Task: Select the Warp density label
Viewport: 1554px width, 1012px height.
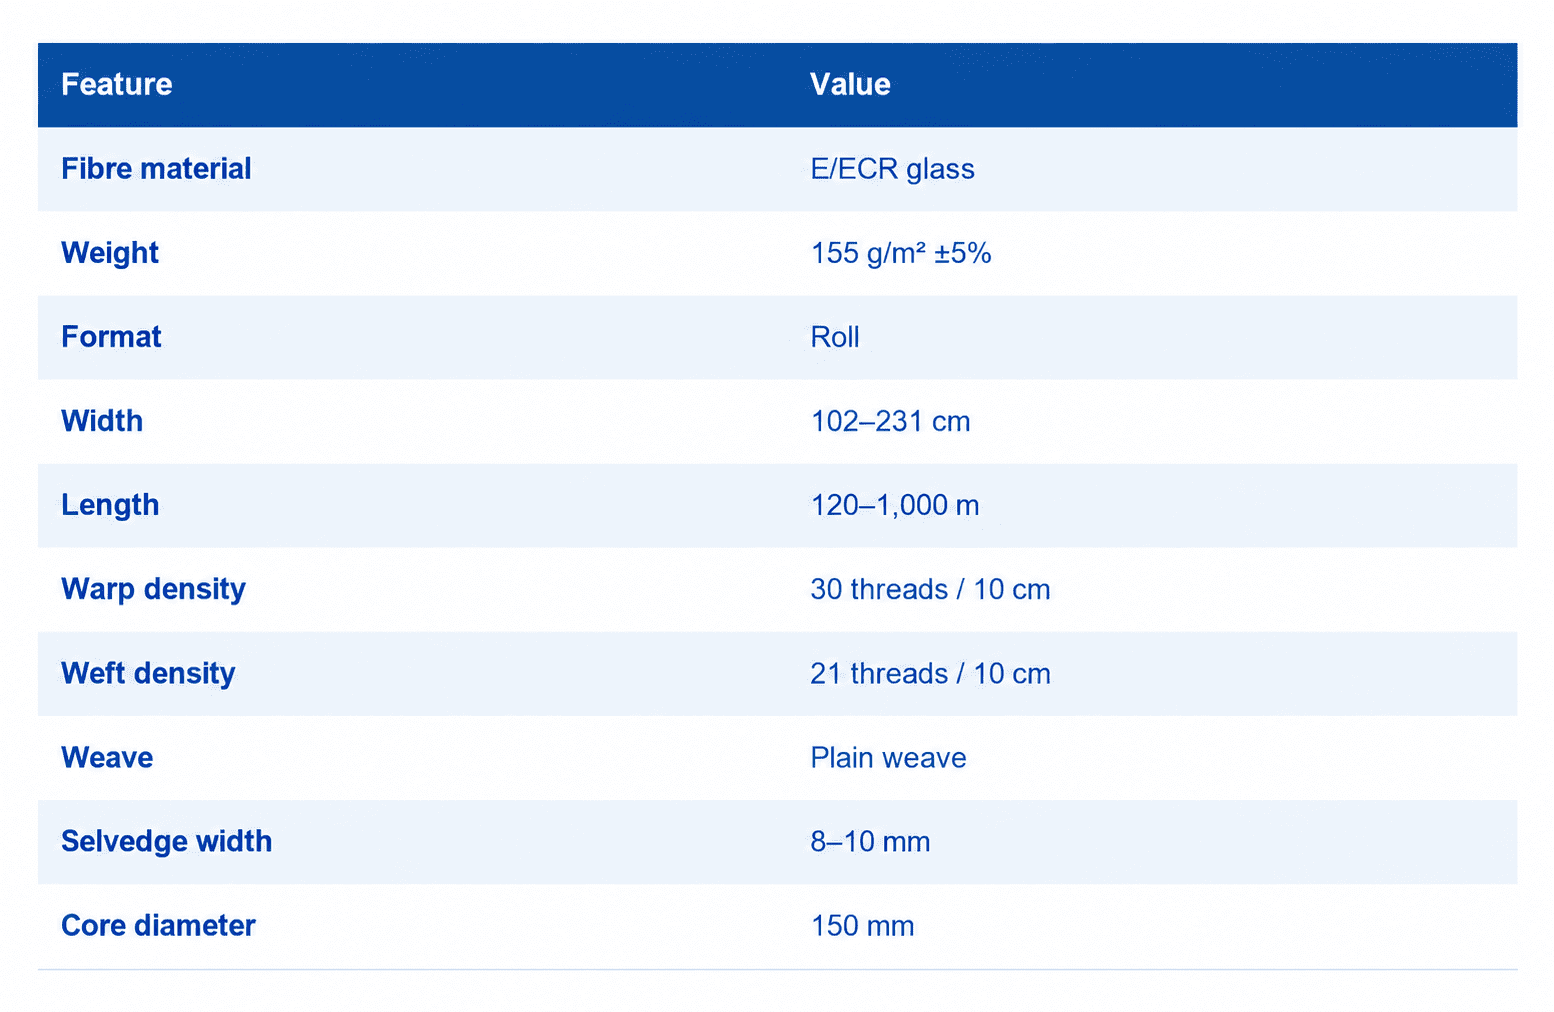Action: pyautogui.click(x=153, y=589)
